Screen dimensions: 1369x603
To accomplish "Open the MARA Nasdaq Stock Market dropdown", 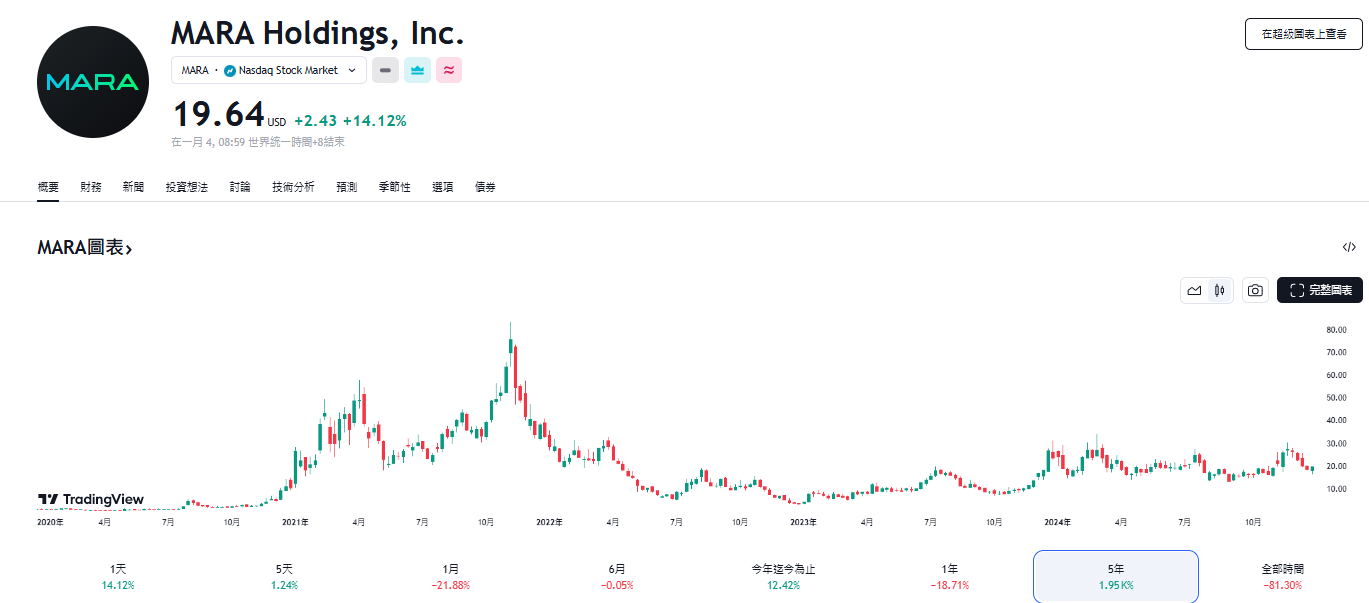I will (x=269, y=70).
